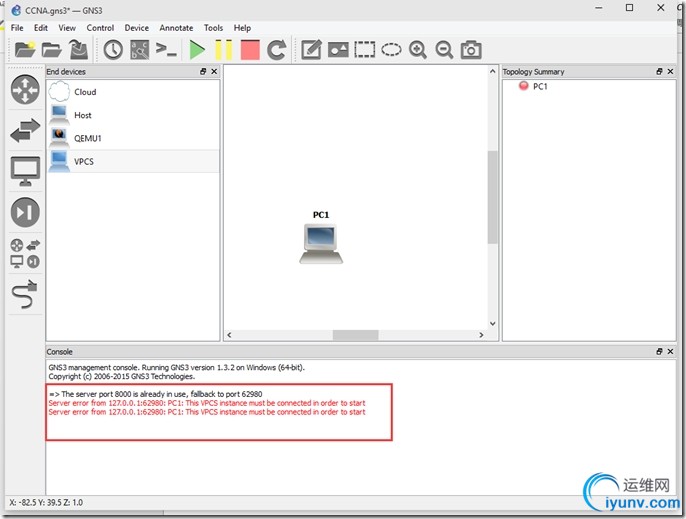Select VPCS in End devices list
The height and width of the screenshot is (519, 686).
click(133, 161)
